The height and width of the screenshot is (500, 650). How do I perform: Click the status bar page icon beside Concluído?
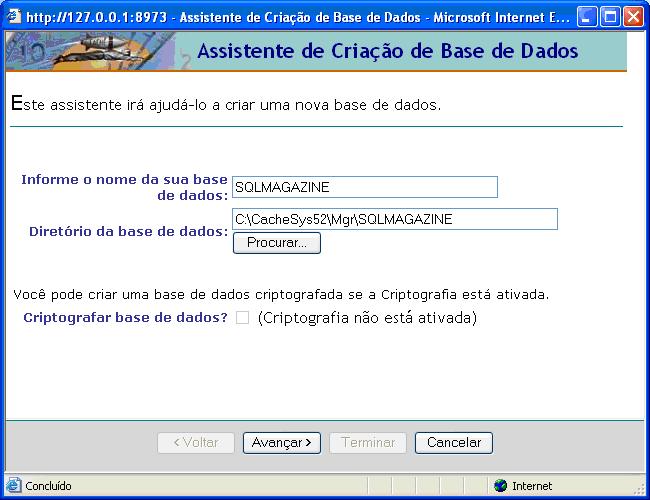coord(13,485)
